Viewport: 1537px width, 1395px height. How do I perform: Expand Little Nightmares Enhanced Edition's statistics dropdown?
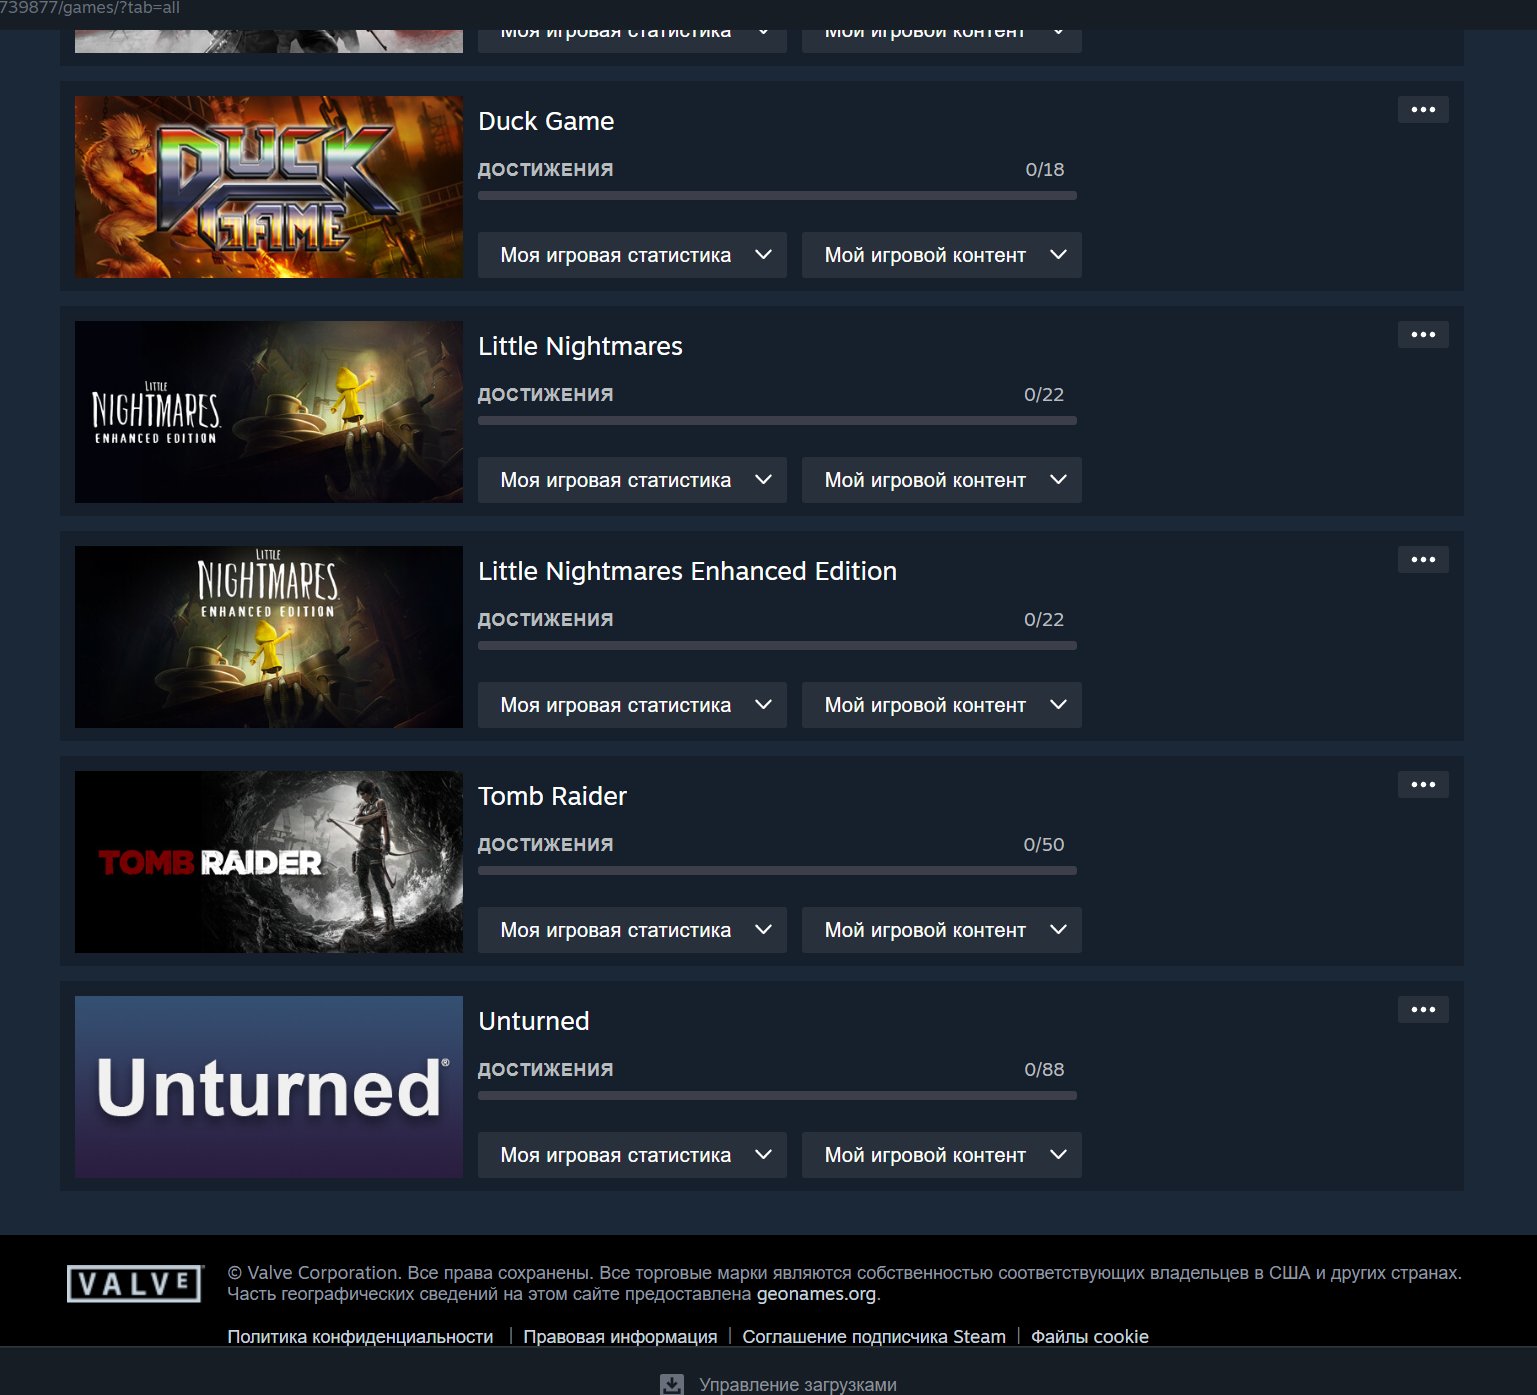pyautogui.click(x=632, y=705)
